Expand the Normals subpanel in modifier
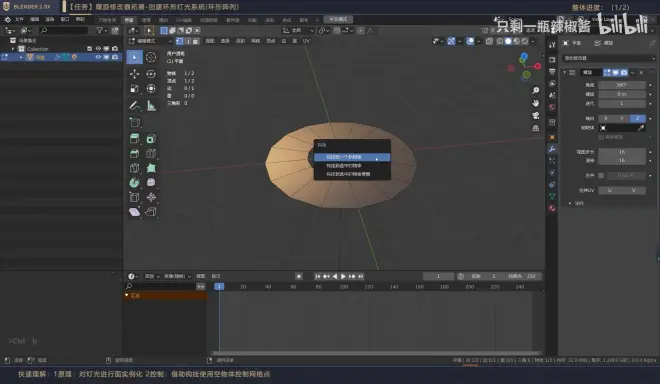This screenshot has height=384, width=660. [x=570, y=203]
